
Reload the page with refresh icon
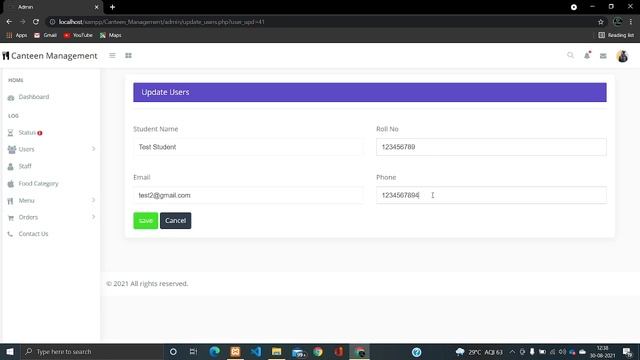pos(36,22)
